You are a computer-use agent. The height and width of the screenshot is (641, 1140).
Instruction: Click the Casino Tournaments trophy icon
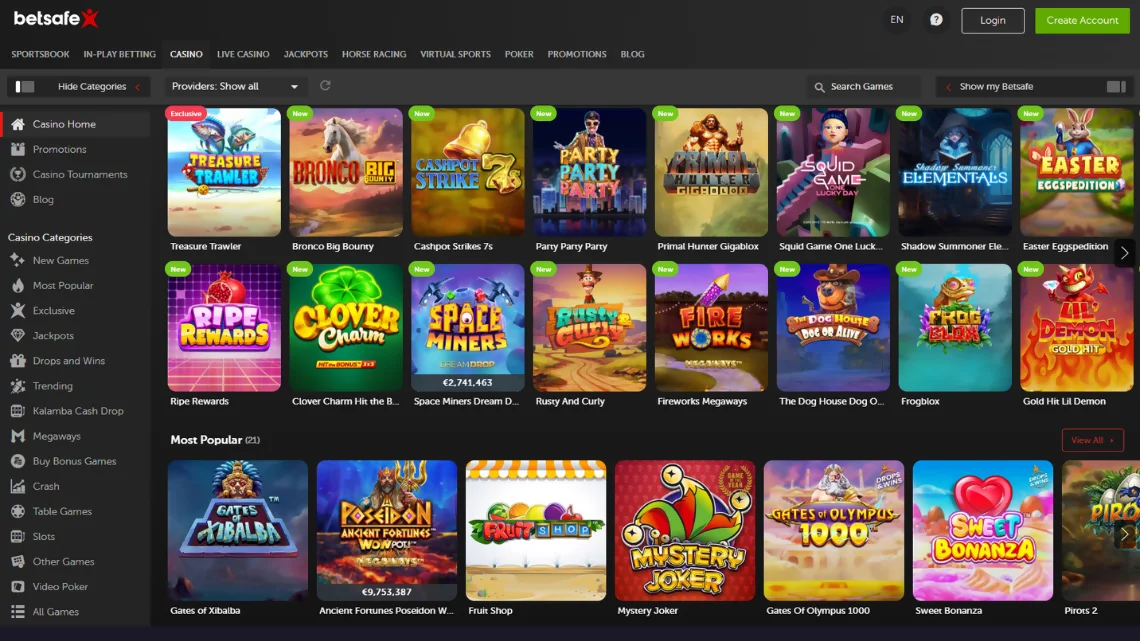coord(18,174)
